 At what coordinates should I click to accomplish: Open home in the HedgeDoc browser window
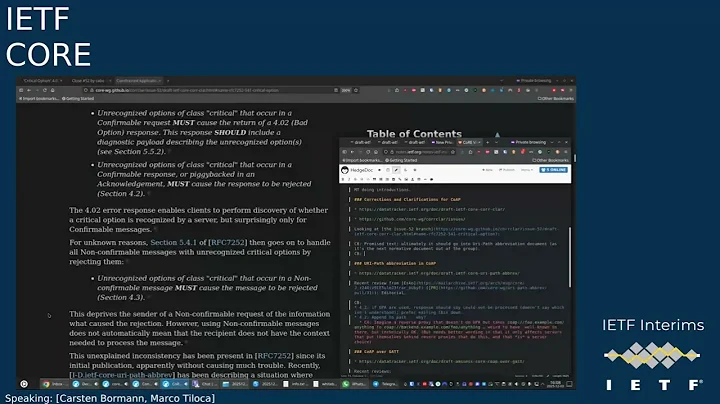pos(376,152)
